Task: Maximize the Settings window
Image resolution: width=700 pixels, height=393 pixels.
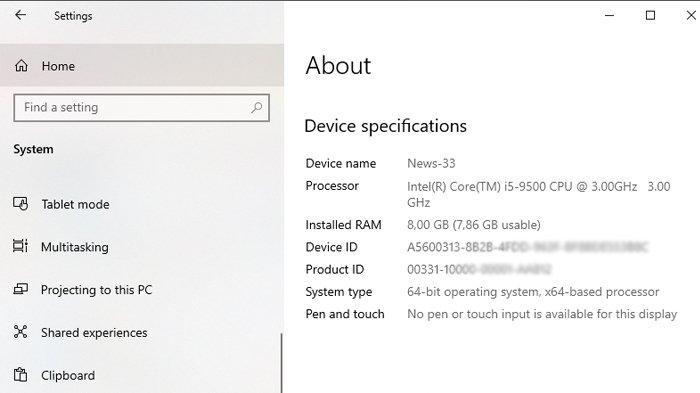Action: [x=650, y=16]
